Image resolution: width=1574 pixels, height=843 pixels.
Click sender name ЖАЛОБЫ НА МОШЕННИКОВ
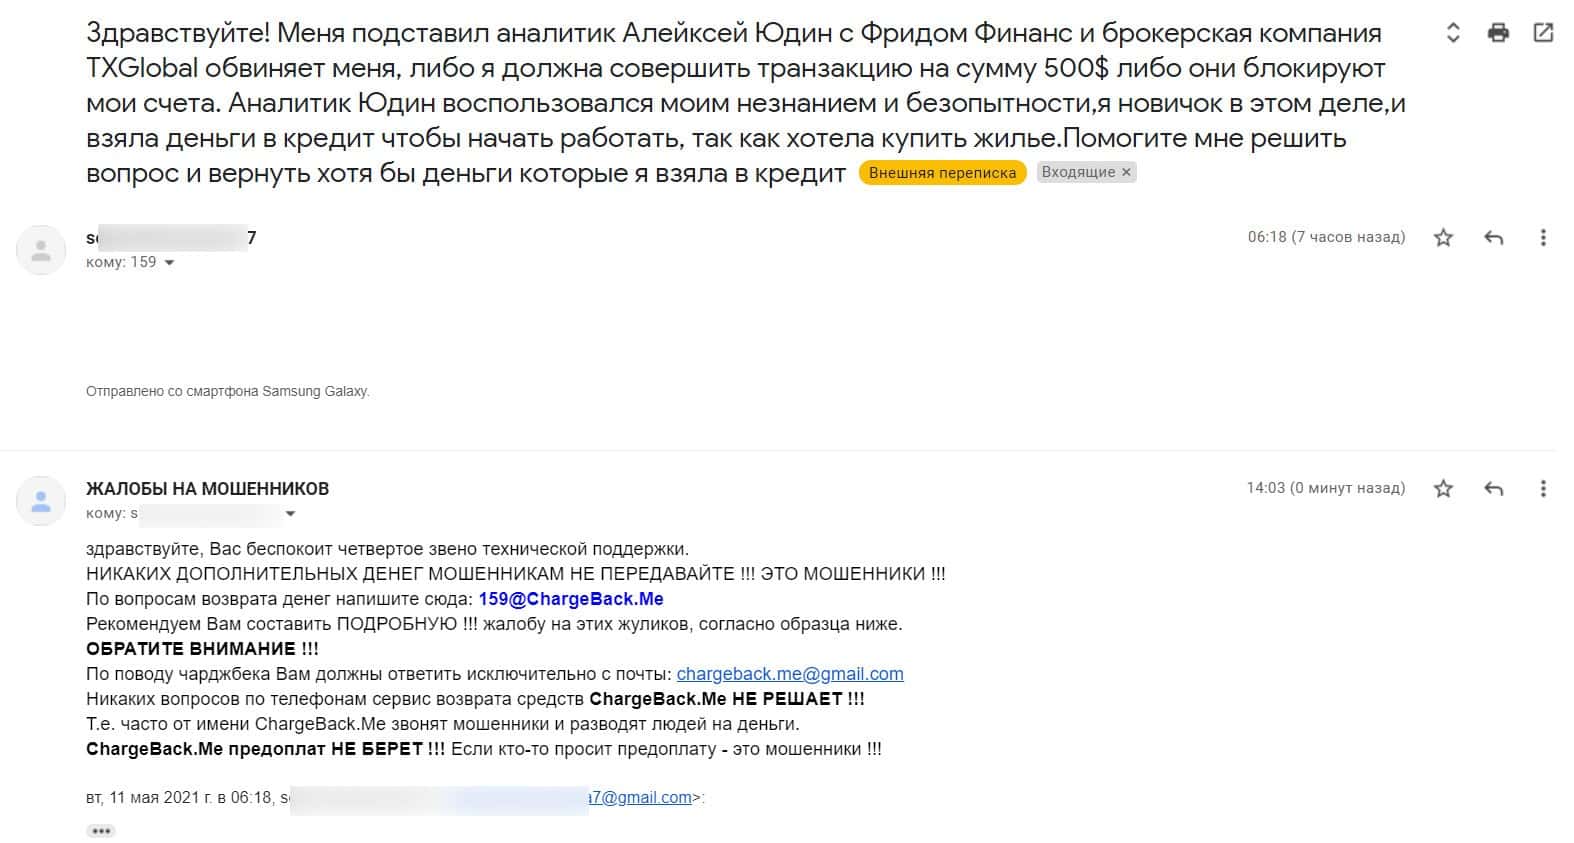click(207, 489)
